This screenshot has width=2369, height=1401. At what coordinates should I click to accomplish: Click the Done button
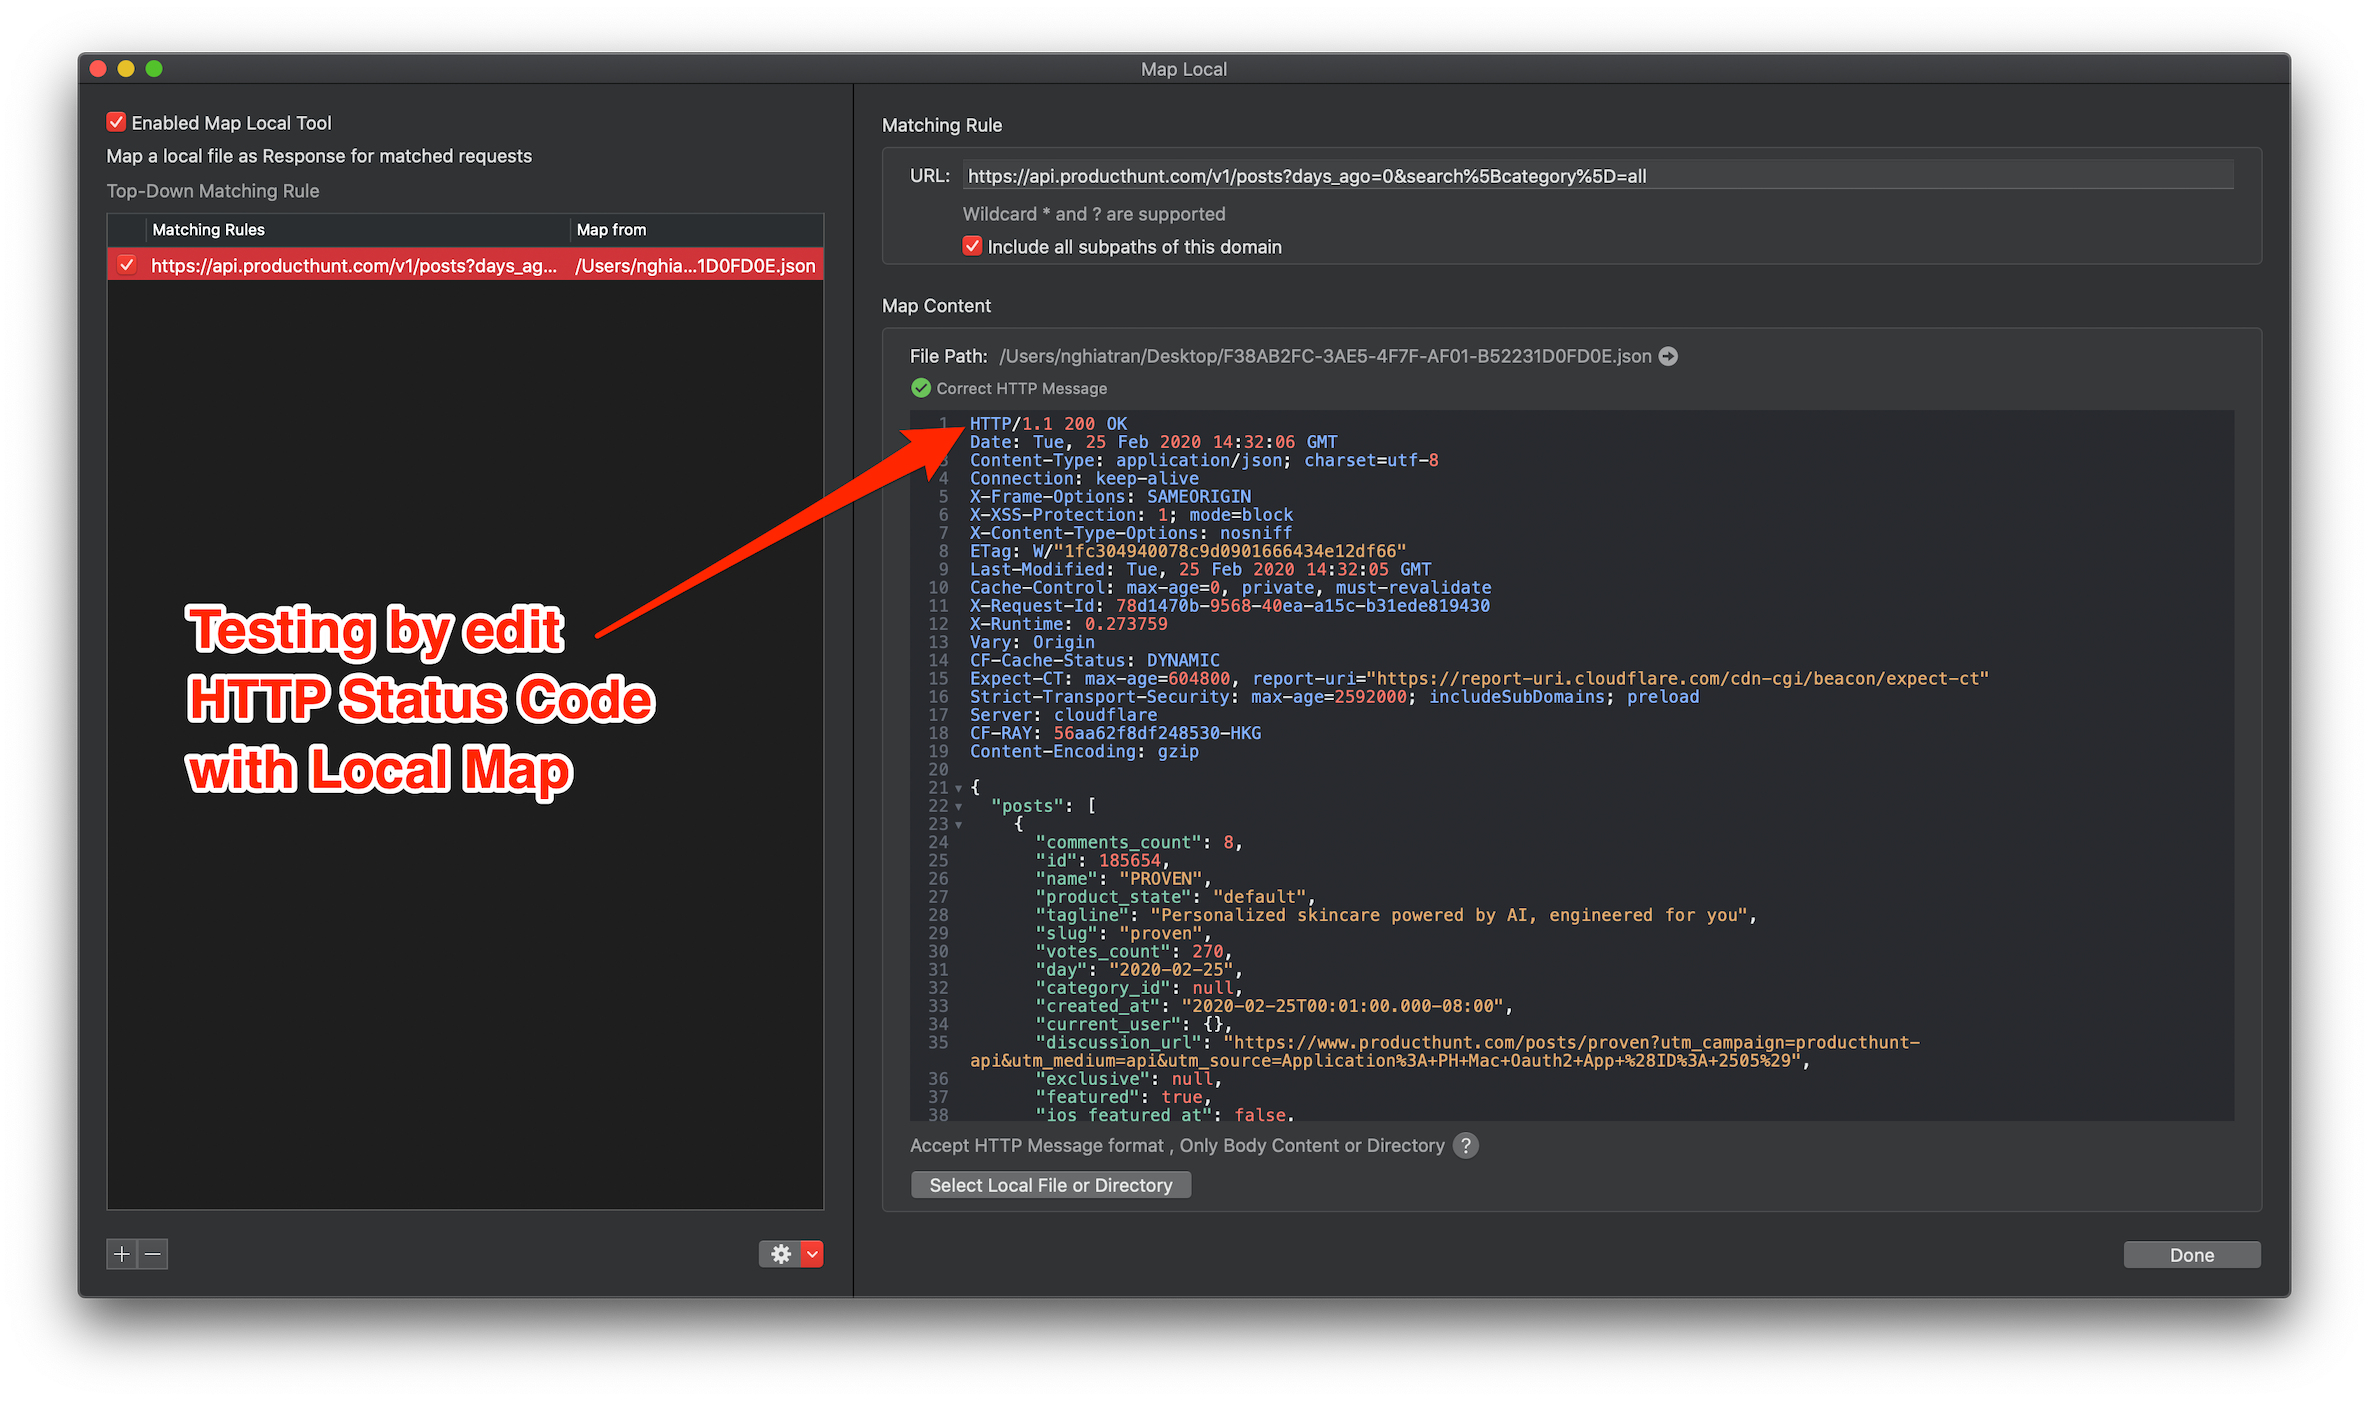click(x=2191, y=1255)
